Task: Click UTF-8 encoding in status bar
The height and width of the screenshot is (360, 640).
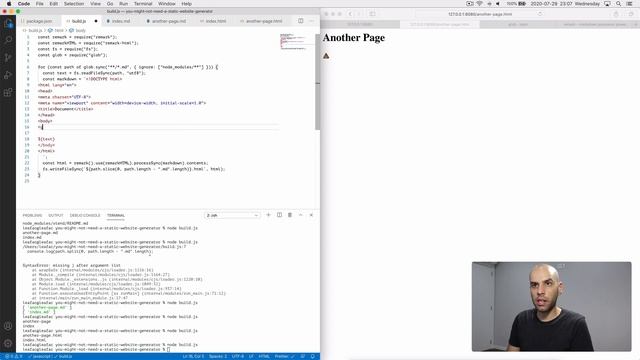Action: 238,356
